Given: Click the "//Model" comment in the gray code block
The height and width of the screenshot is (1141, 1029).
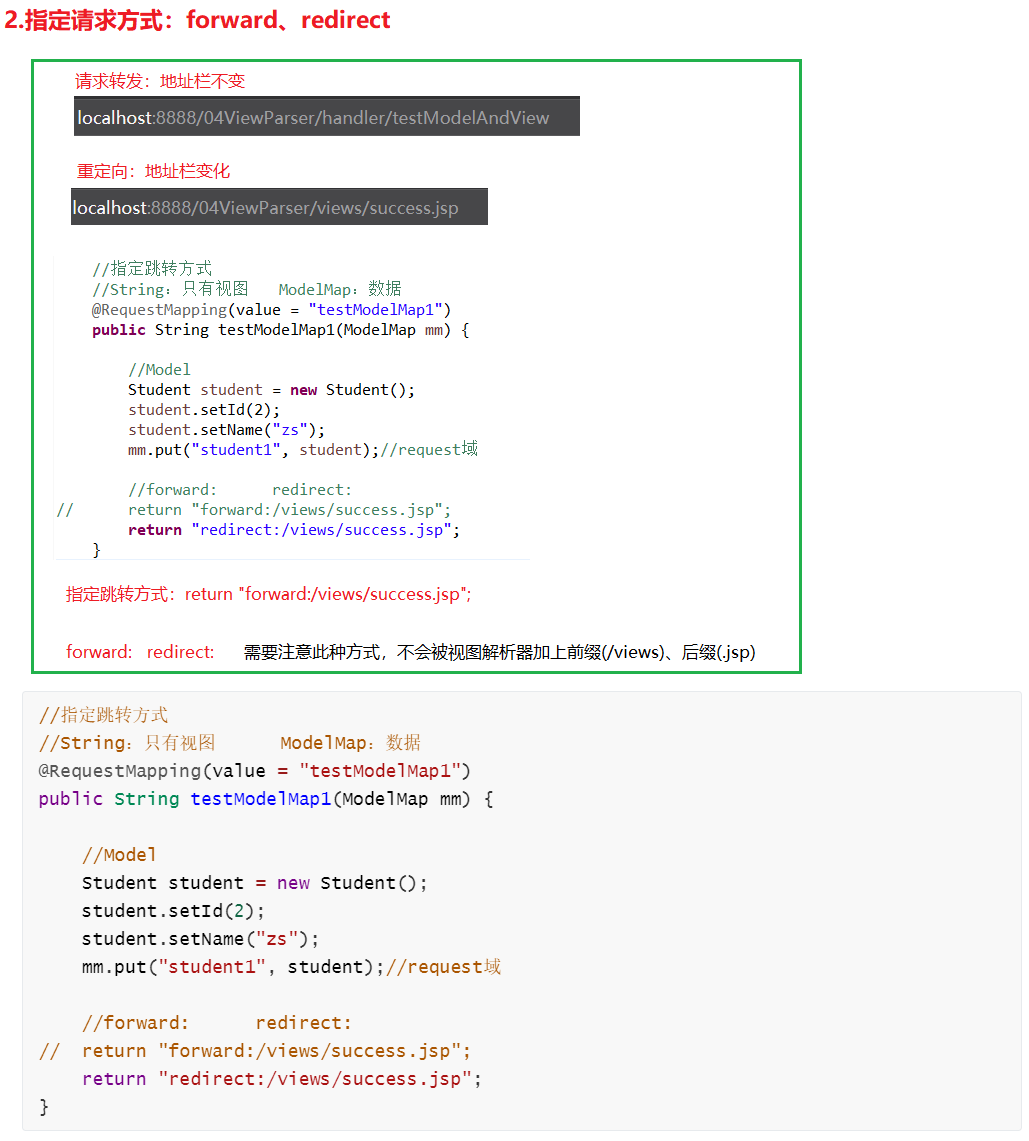Looking at the screenshot, I should point(119,855).
